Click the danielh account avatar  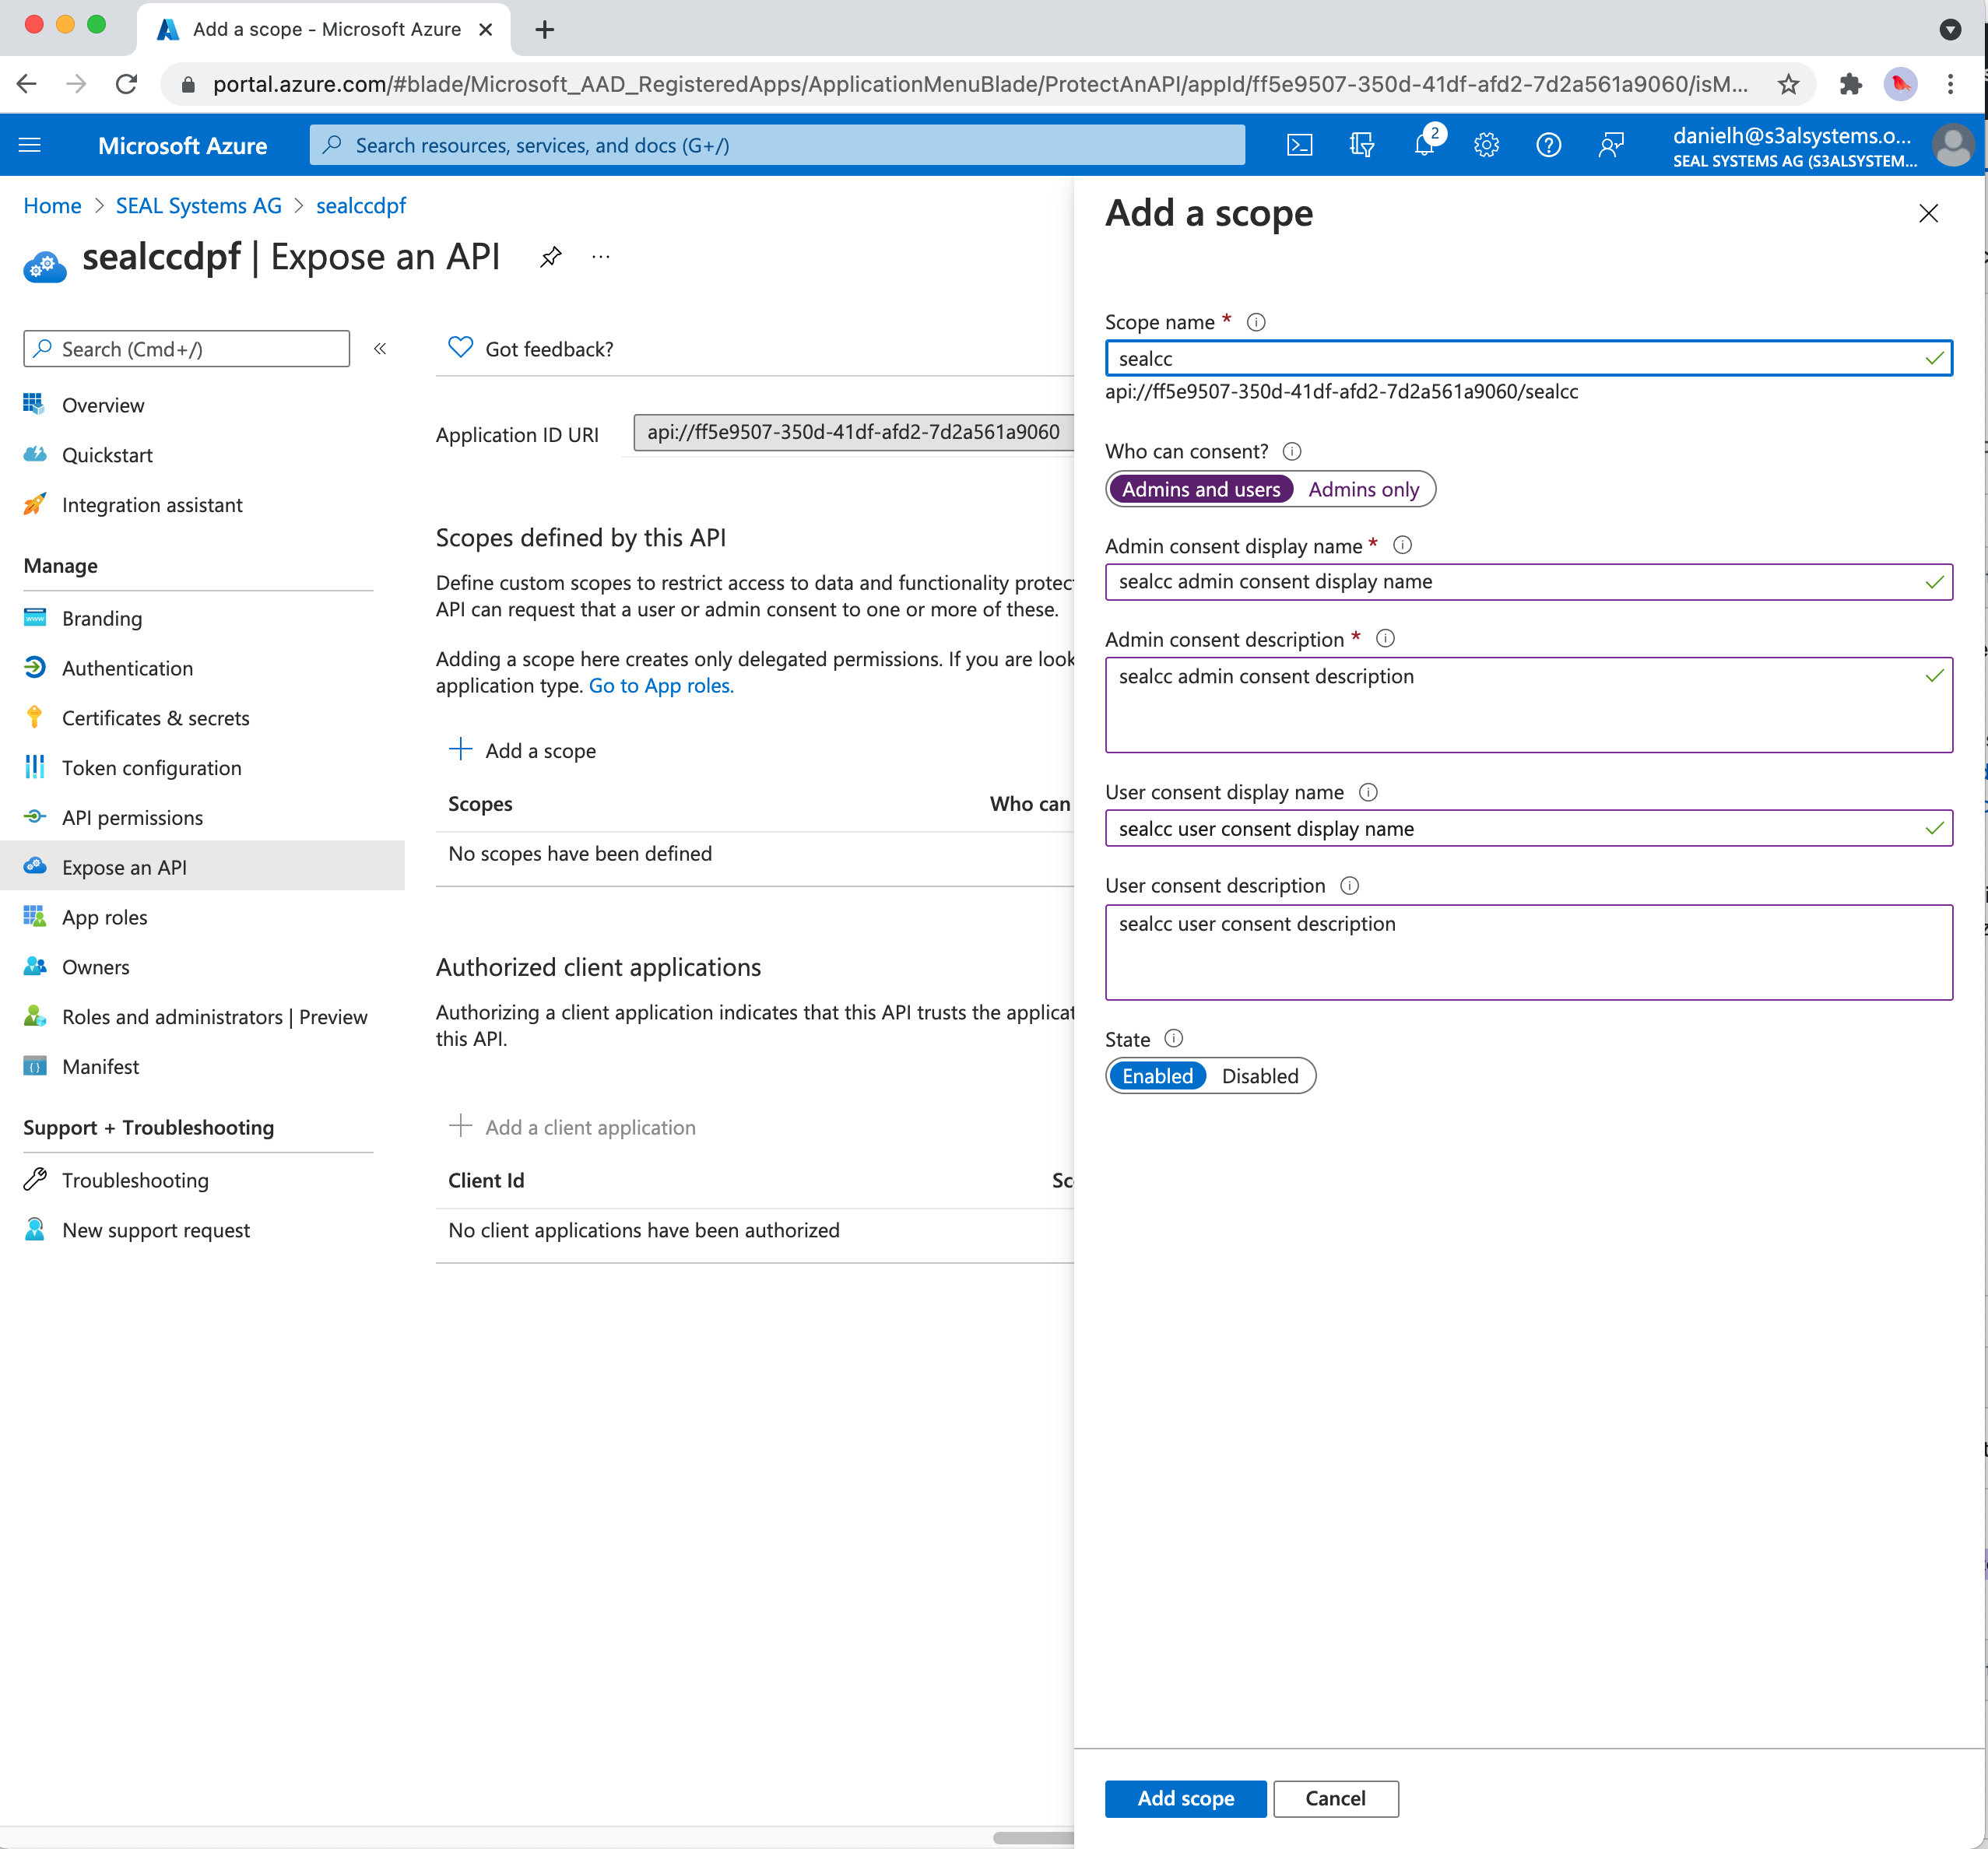click(x=1954, y=146)
